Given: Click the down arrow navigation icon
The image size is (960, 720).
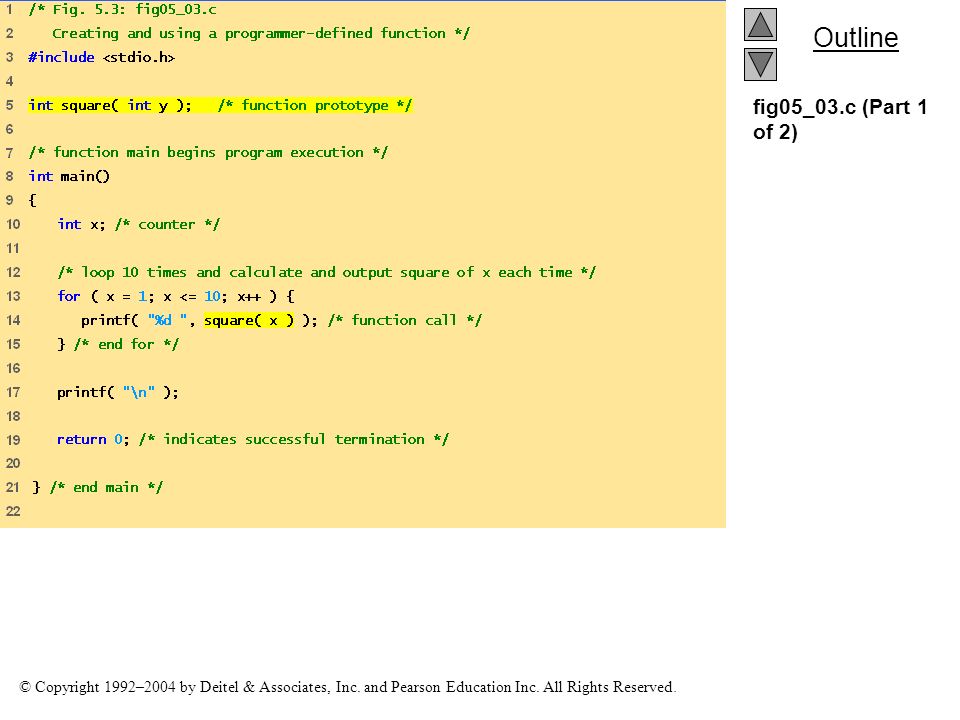Looking at the screenshot, I should point(760,64).
